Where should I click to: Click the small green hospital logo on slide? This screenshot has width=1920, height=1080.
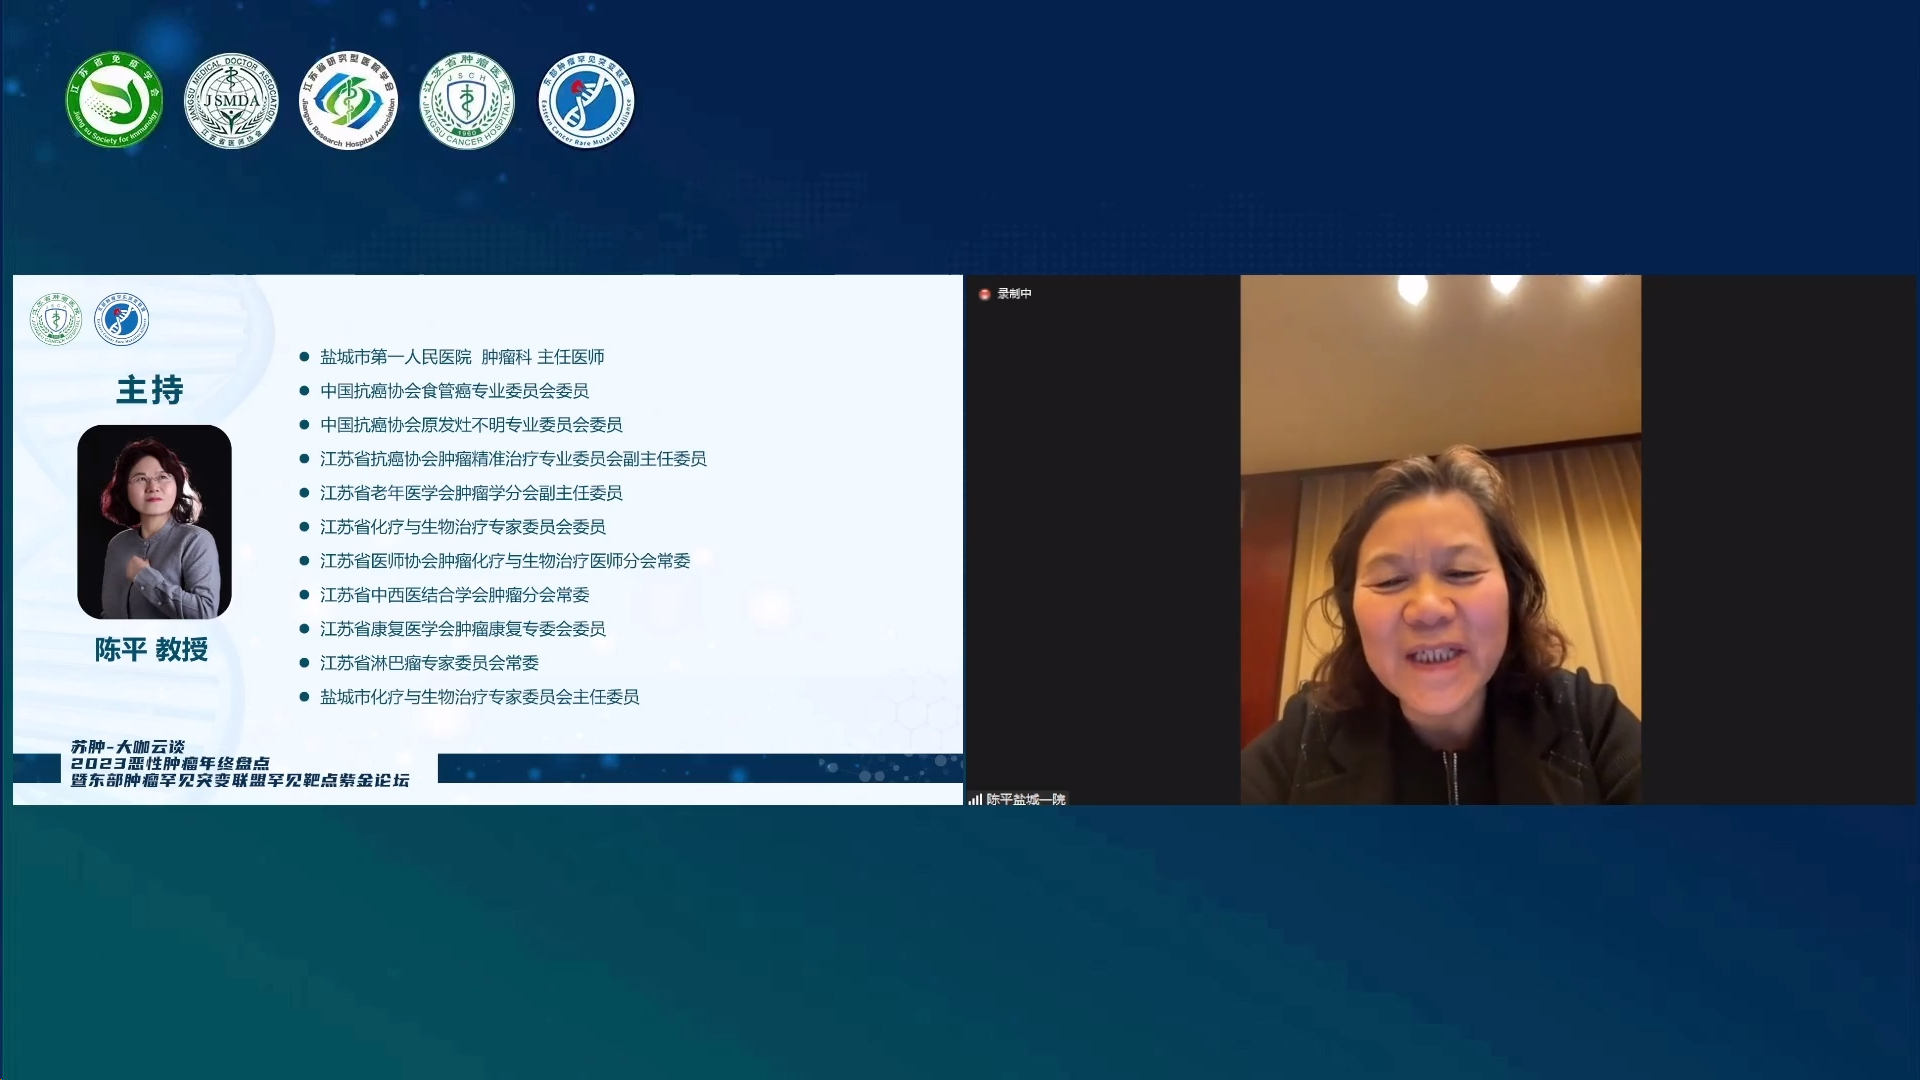[56, 320]
